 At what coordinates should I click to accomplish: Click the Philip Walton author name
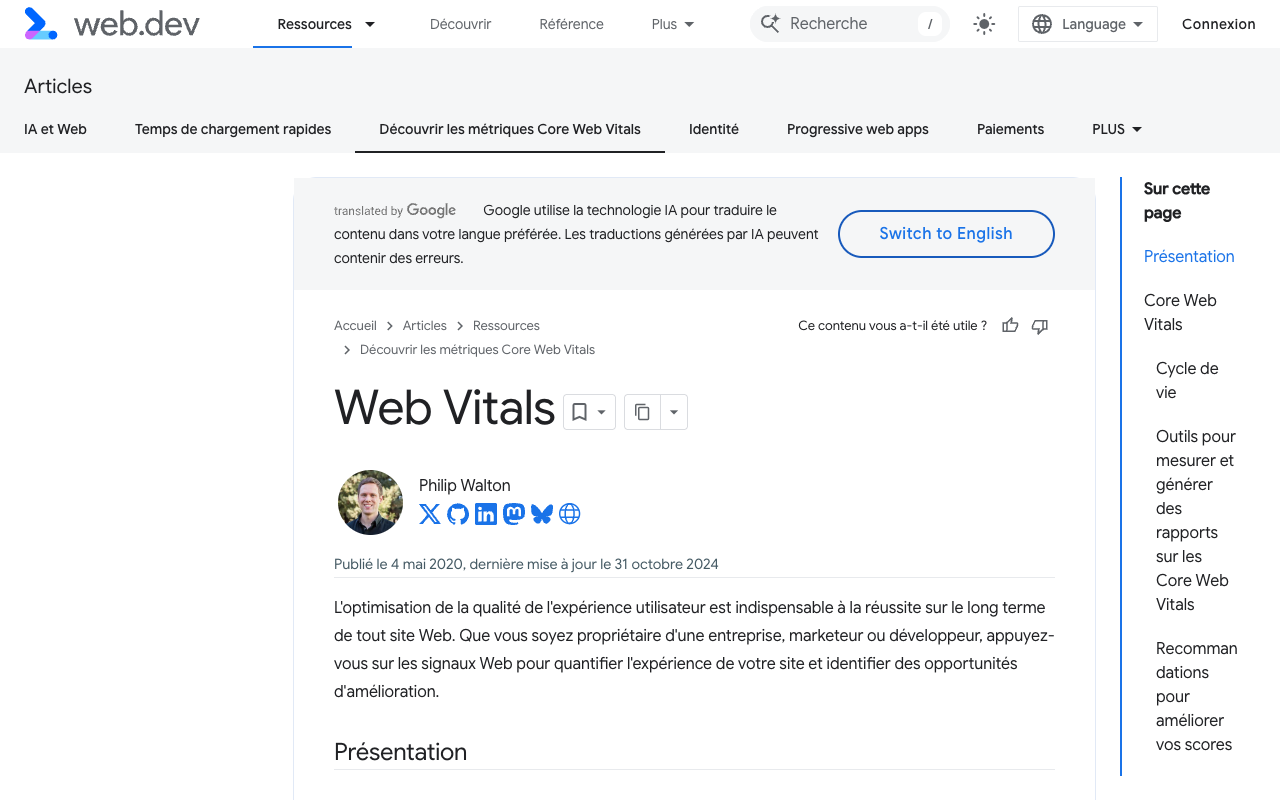(x=465, y=485)
